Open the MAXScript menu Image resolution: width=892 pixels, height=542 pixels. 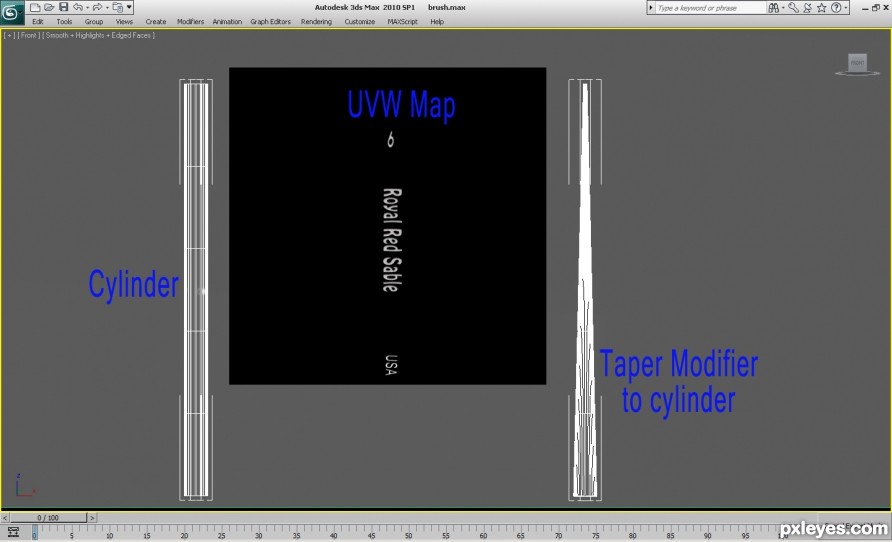pos(402,22)
